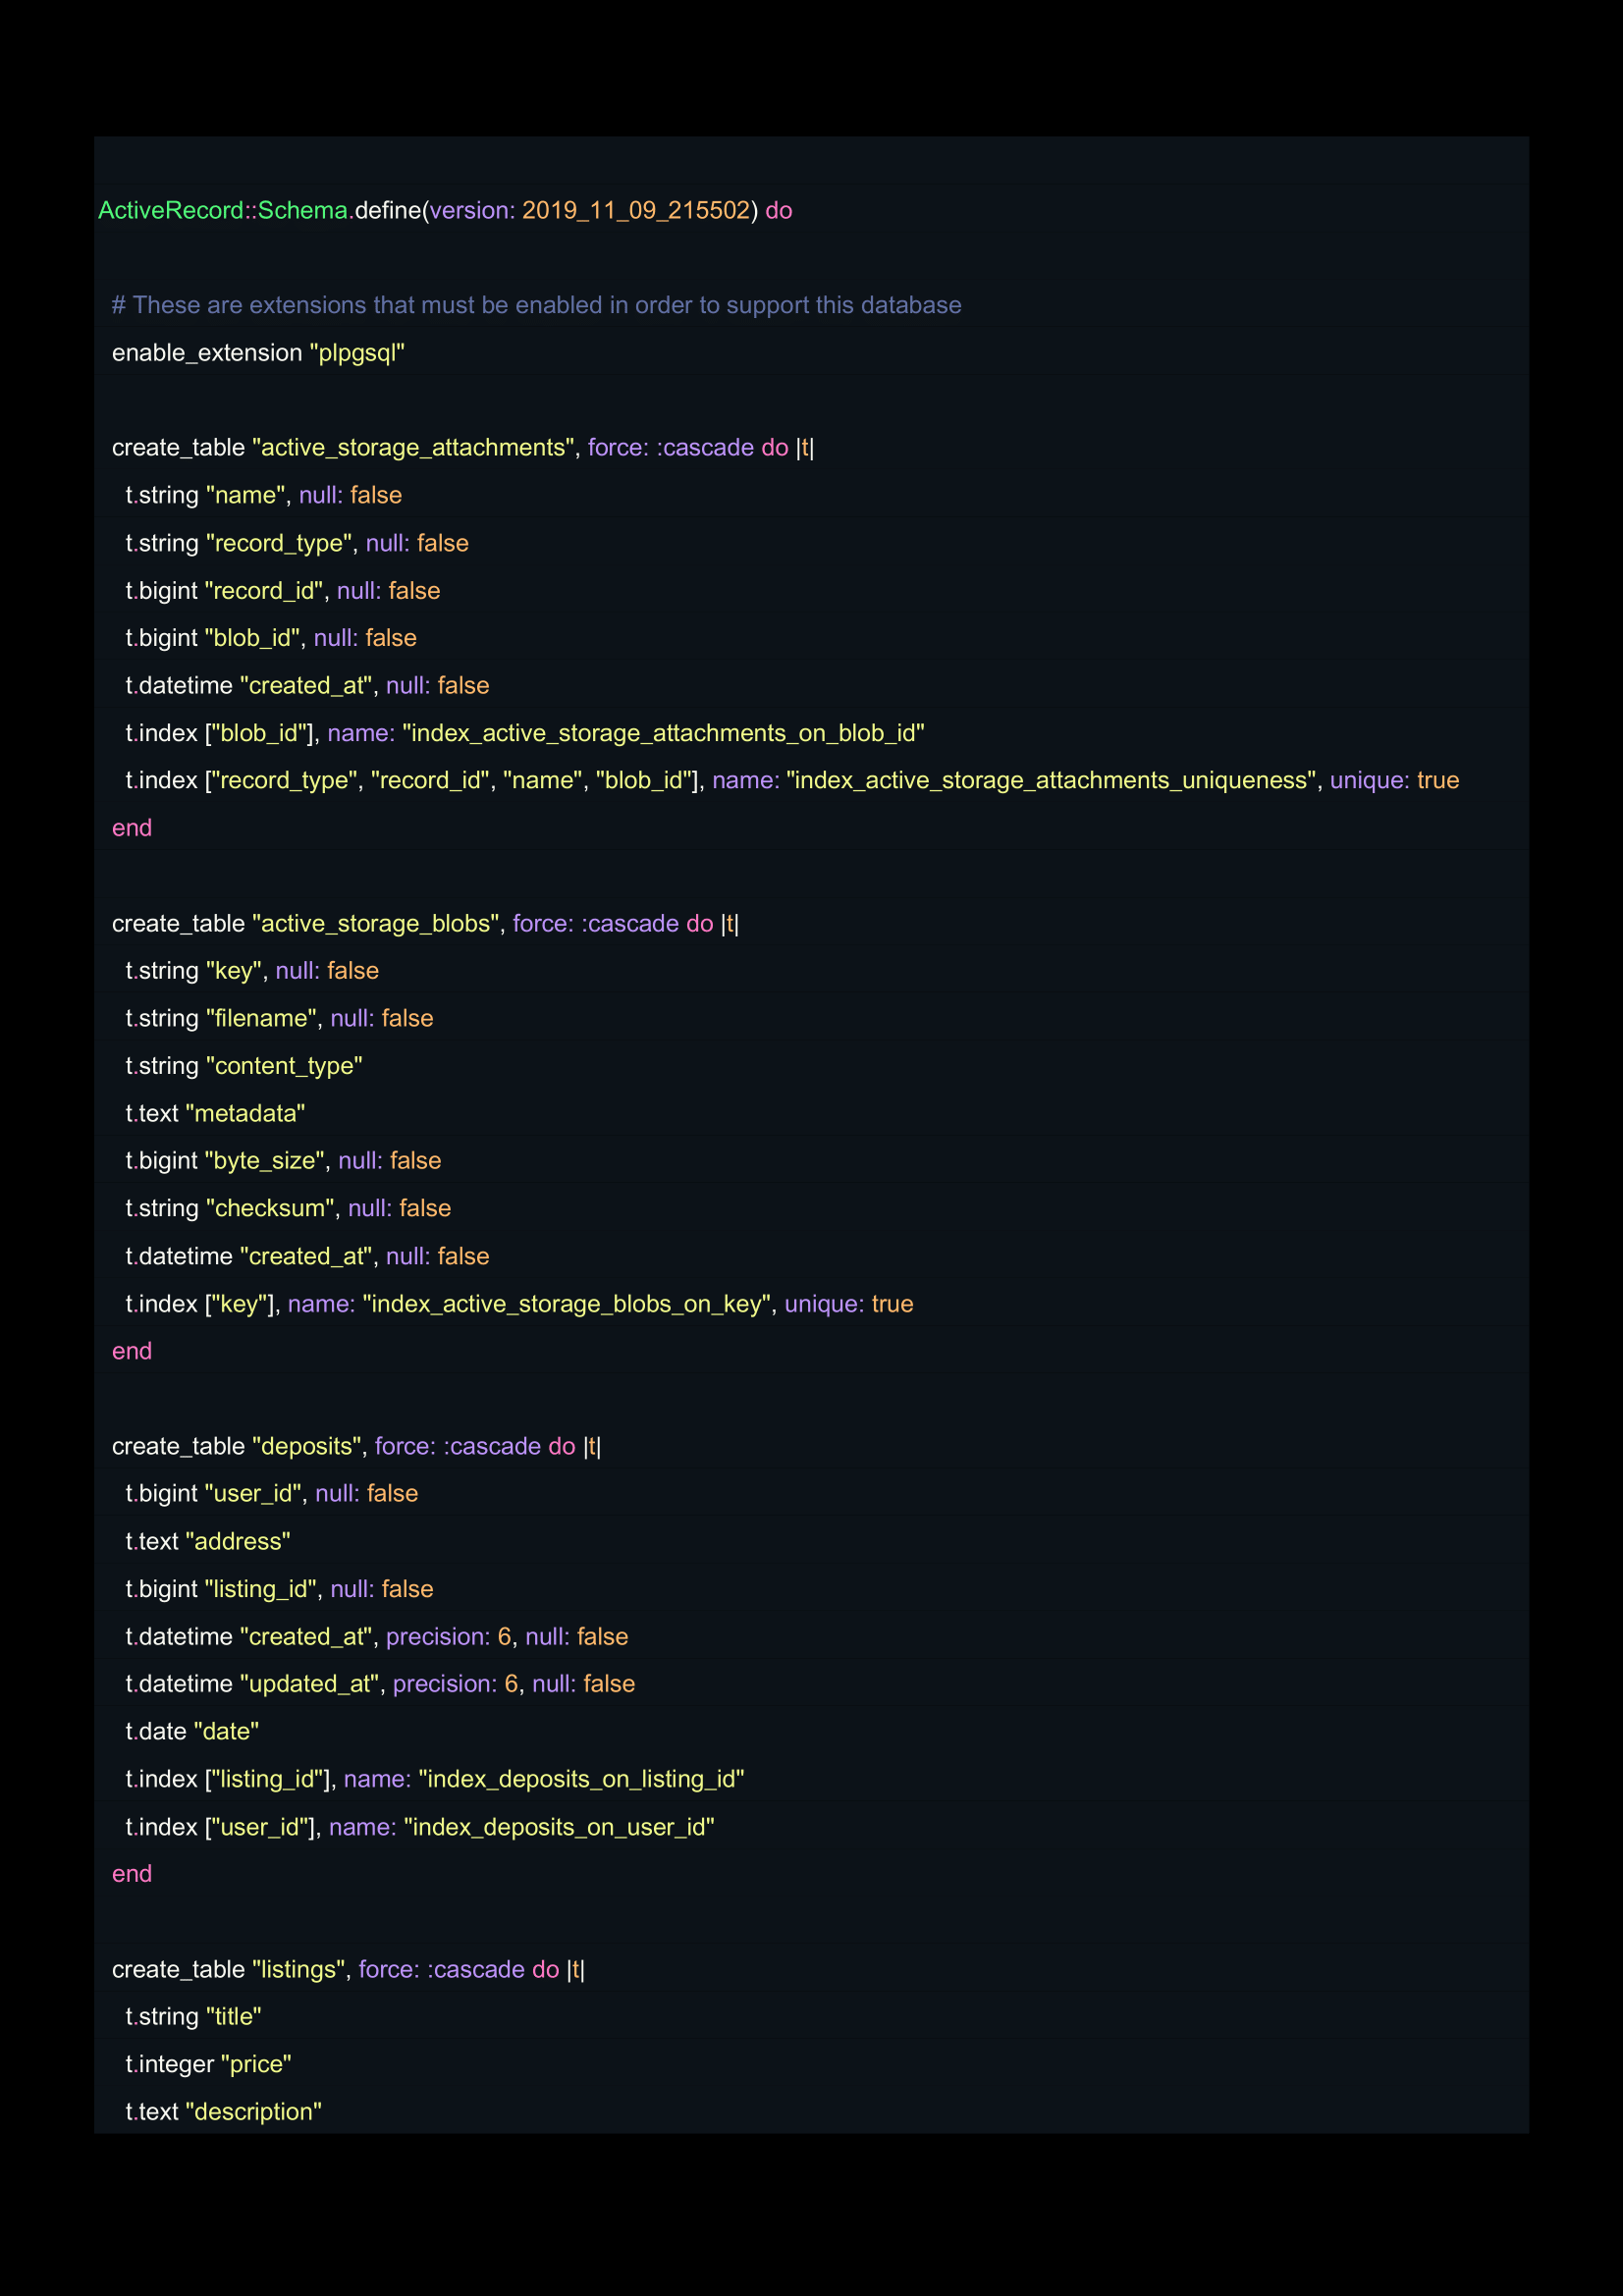Click t.date "date" line
Viewport: 1623px width, 2296px height.
click(192, 1731)
